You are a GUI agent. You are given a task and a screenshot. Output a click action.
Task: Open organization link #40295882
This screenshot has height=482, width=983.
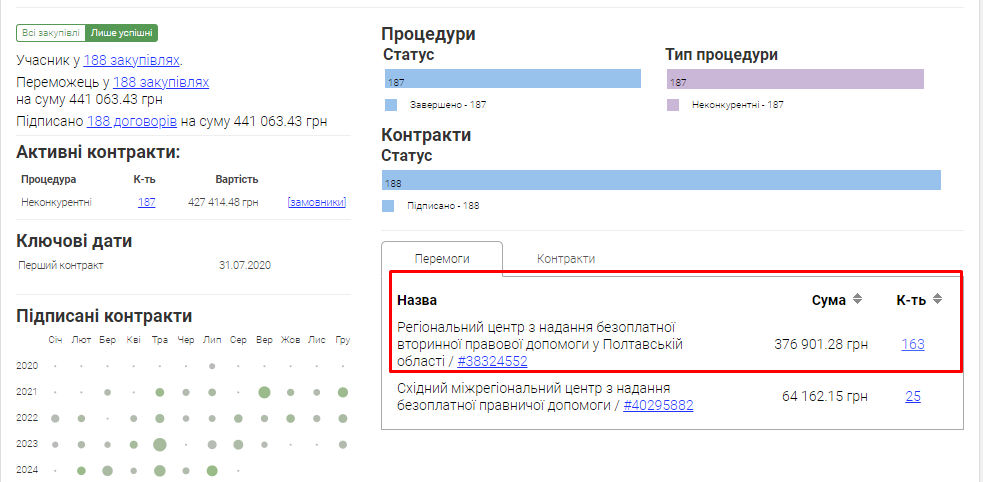(x=658, y=405)
